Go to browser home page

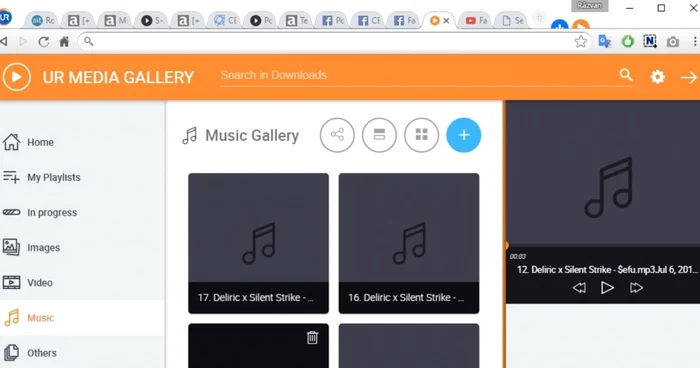[x=64, y=42]
